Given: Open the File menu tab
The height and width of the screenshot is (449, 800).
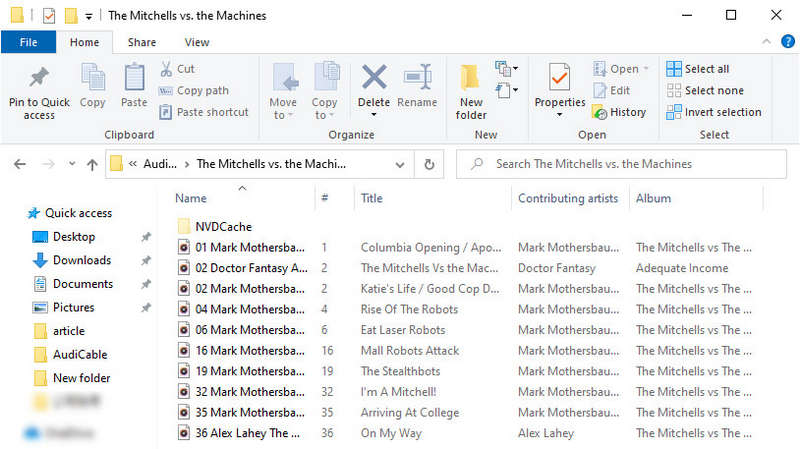Looking at the screenshot, I should pos(29,42).
